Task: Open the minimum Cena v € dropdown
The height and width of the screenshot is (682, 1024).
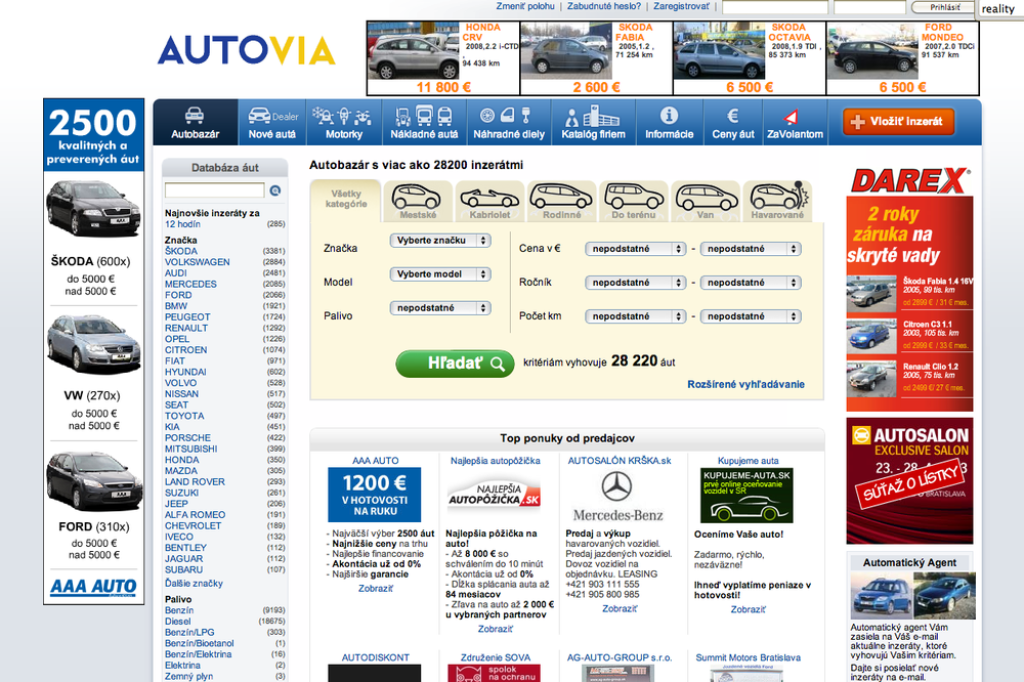Action: (635, 249)
